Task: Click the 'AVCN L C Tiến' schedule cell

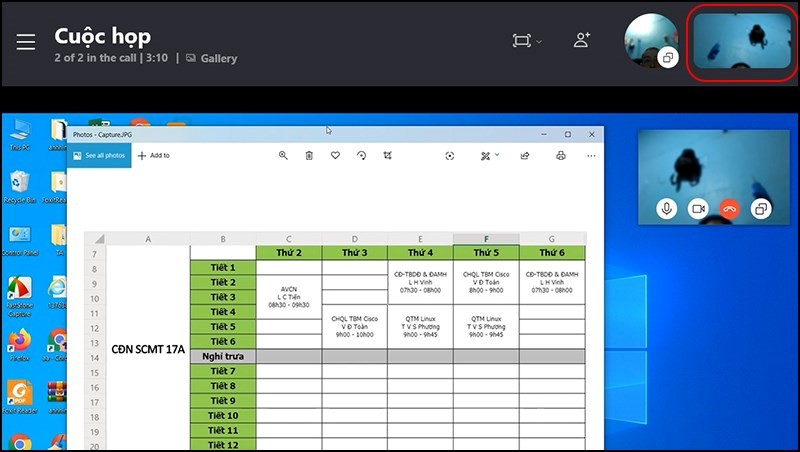Action: point(289,297)
